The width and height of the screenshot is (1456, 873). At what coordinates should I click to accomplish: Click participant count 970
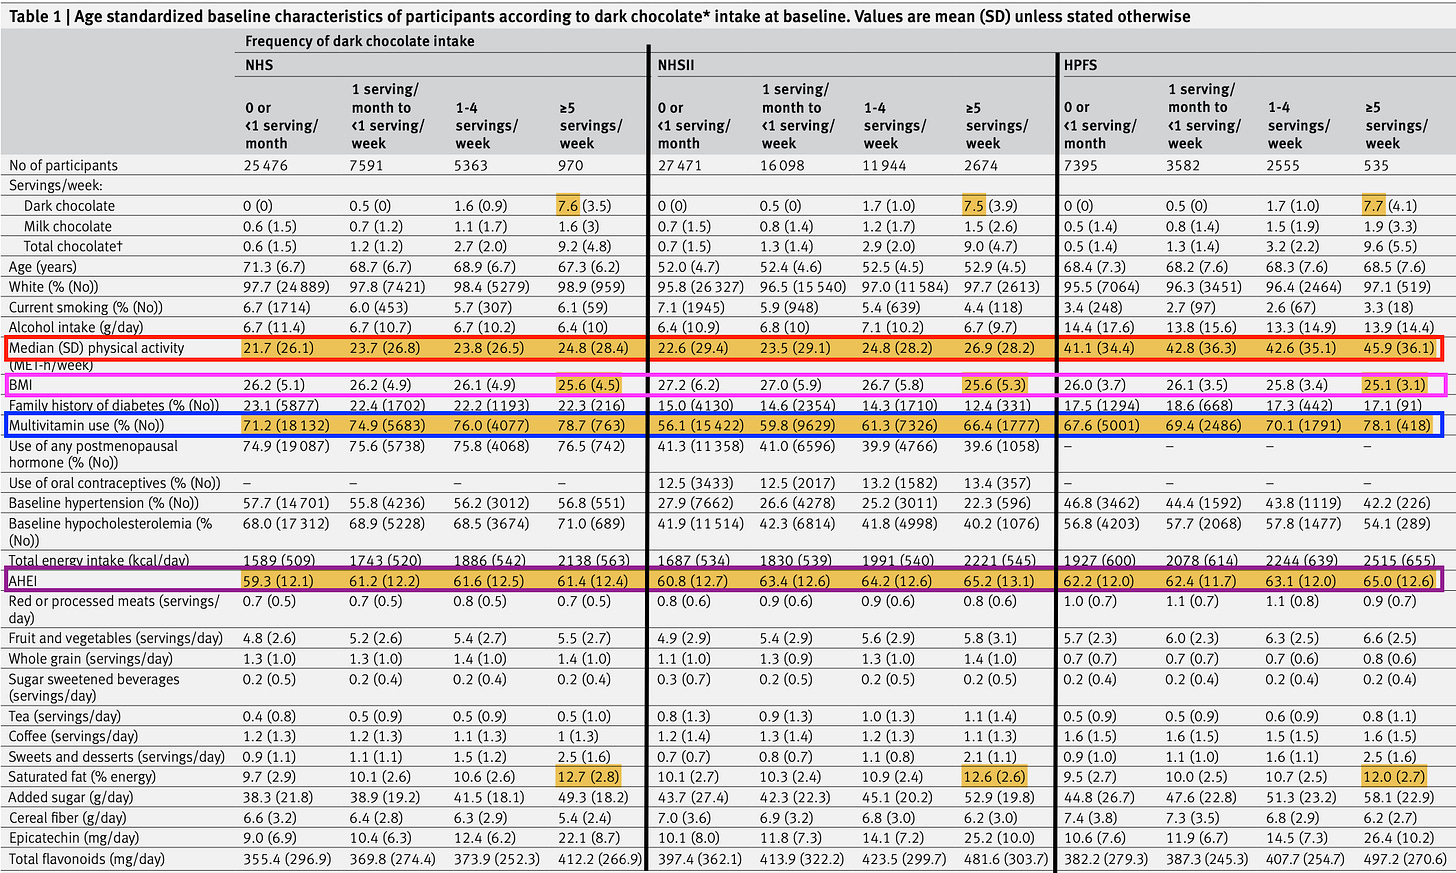[x=571, y=165]
